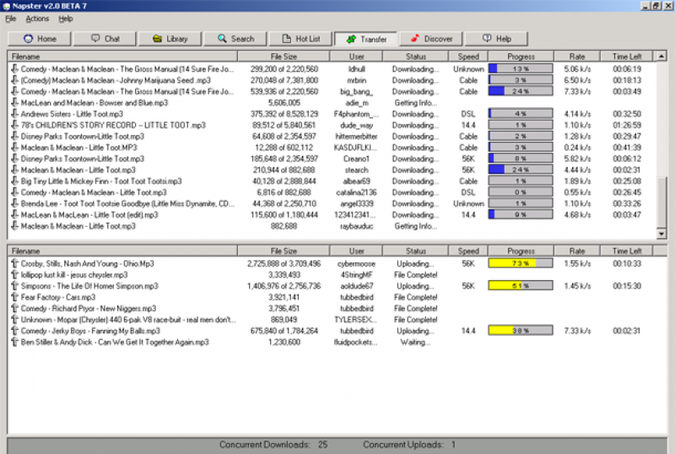Viewport: 675px width, 454px height.
Task: Open the Discover section
Action: [x=416, y=39]
